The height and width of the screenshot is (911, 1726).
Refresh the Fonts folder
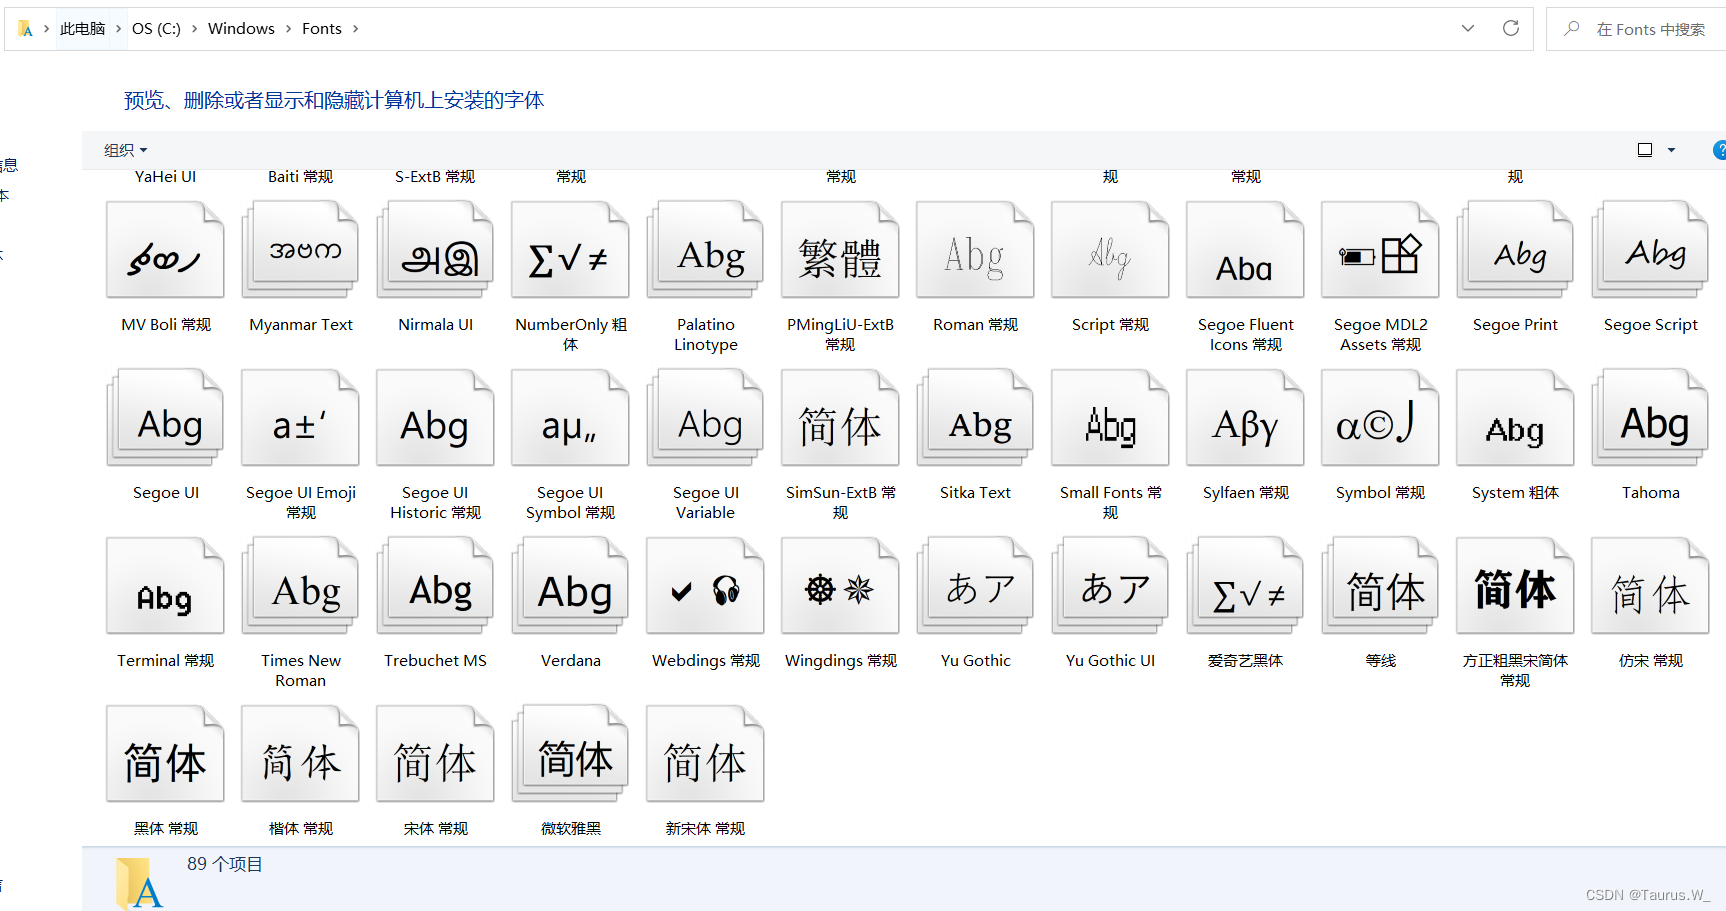[1511, 28]
